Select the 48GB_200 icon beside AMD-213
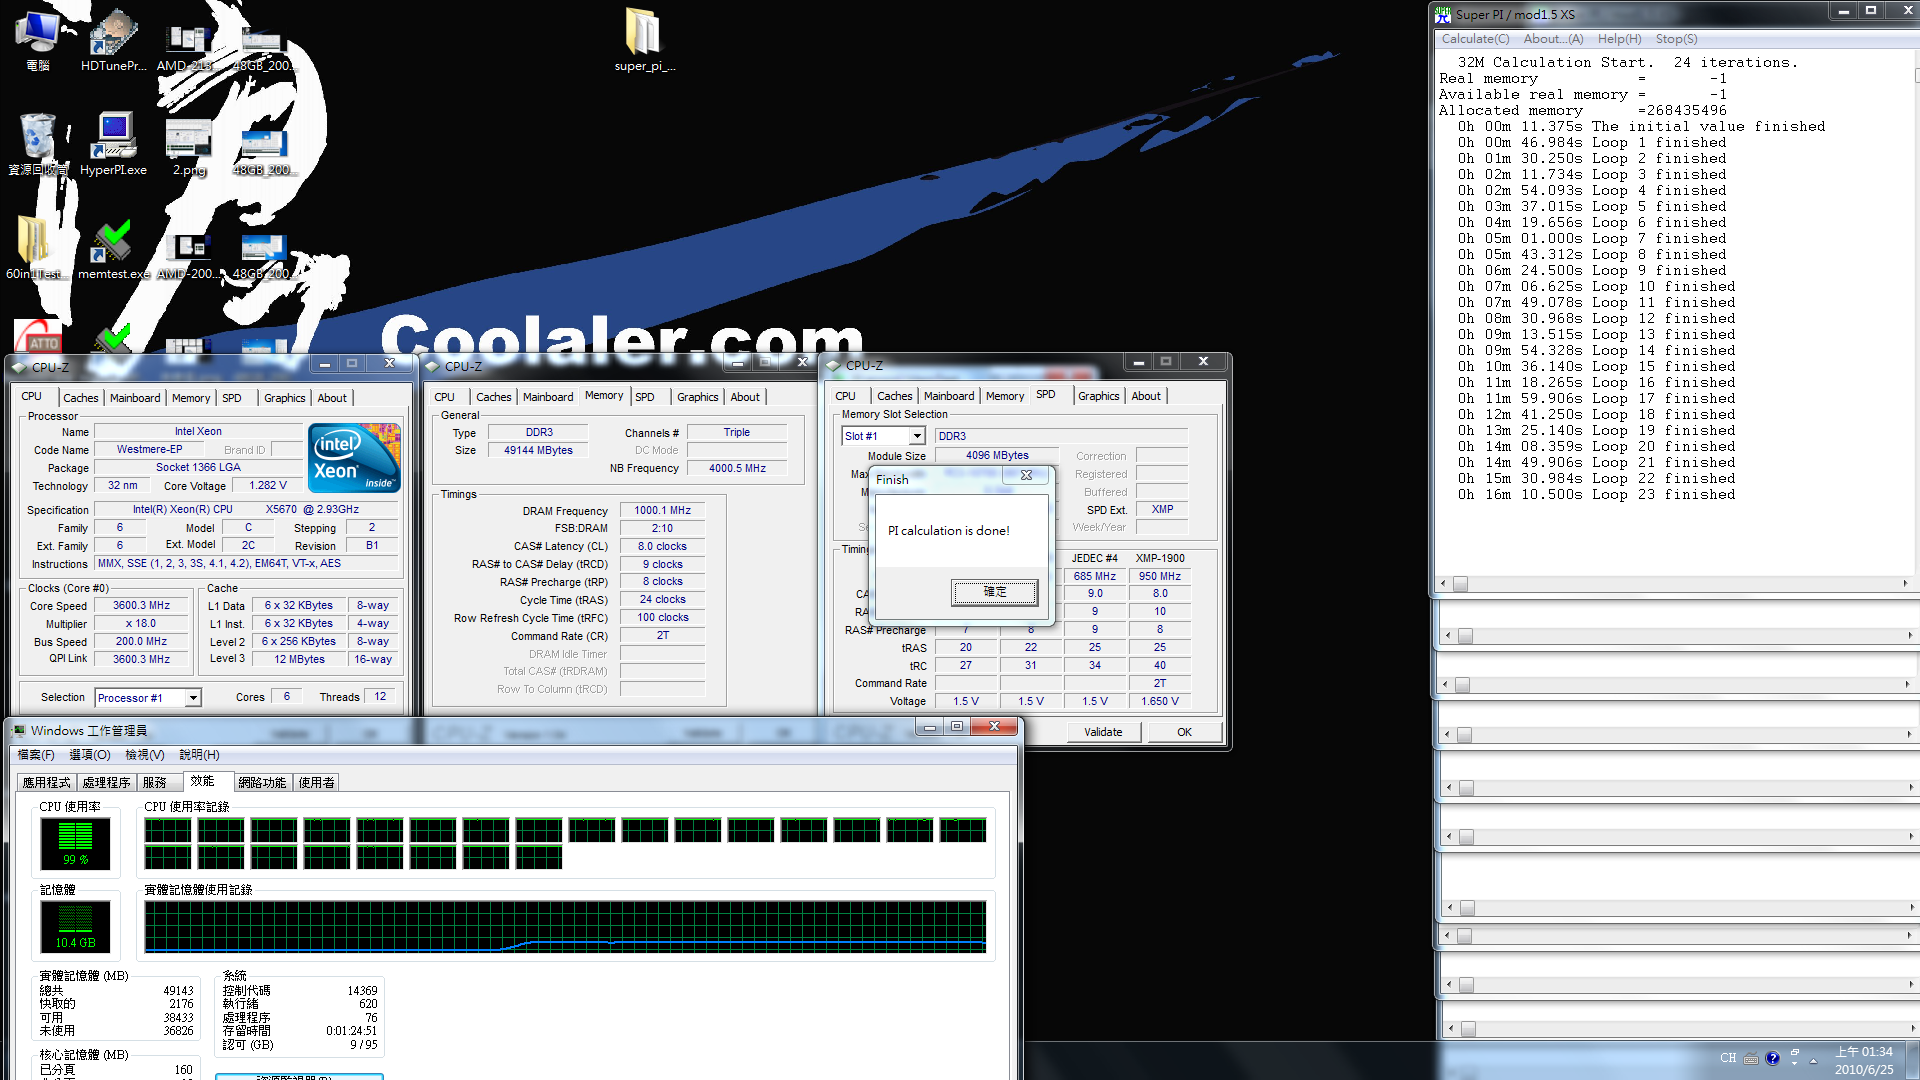This screenshot has height=1080, width=1920. point(262,45)
